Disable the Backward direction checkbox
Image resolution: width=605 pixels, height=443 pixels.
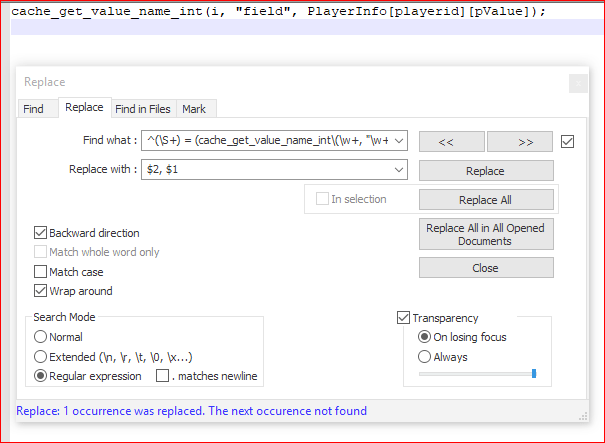pos(41,233)
